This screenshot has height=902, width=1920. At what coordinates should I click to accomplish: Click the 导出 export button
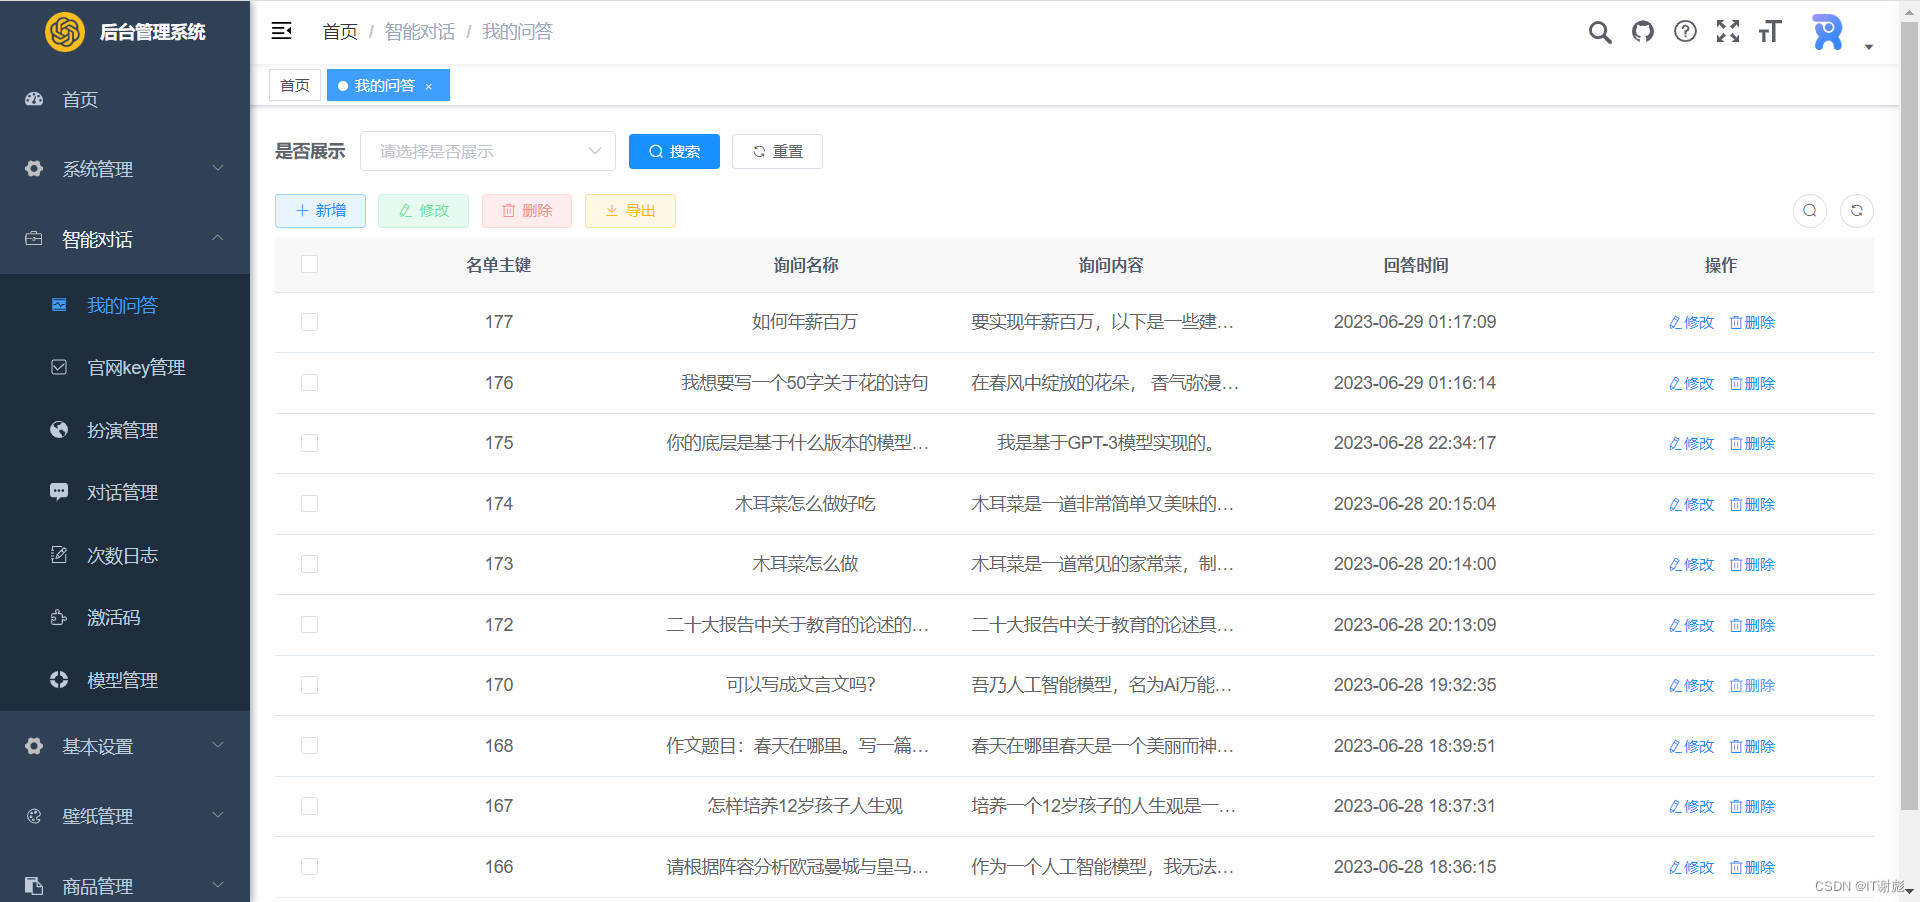[x=629, y=211]
